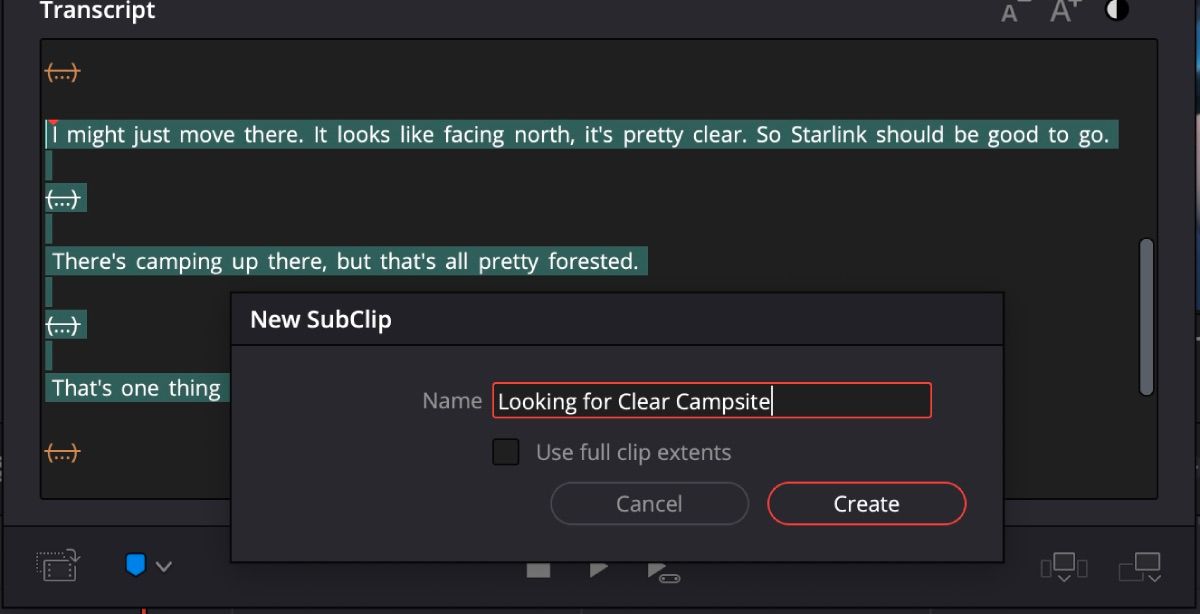Click the silence marker above camping sentence
The width and height of the screenshot is (1200, 614).
pos(64,197)
